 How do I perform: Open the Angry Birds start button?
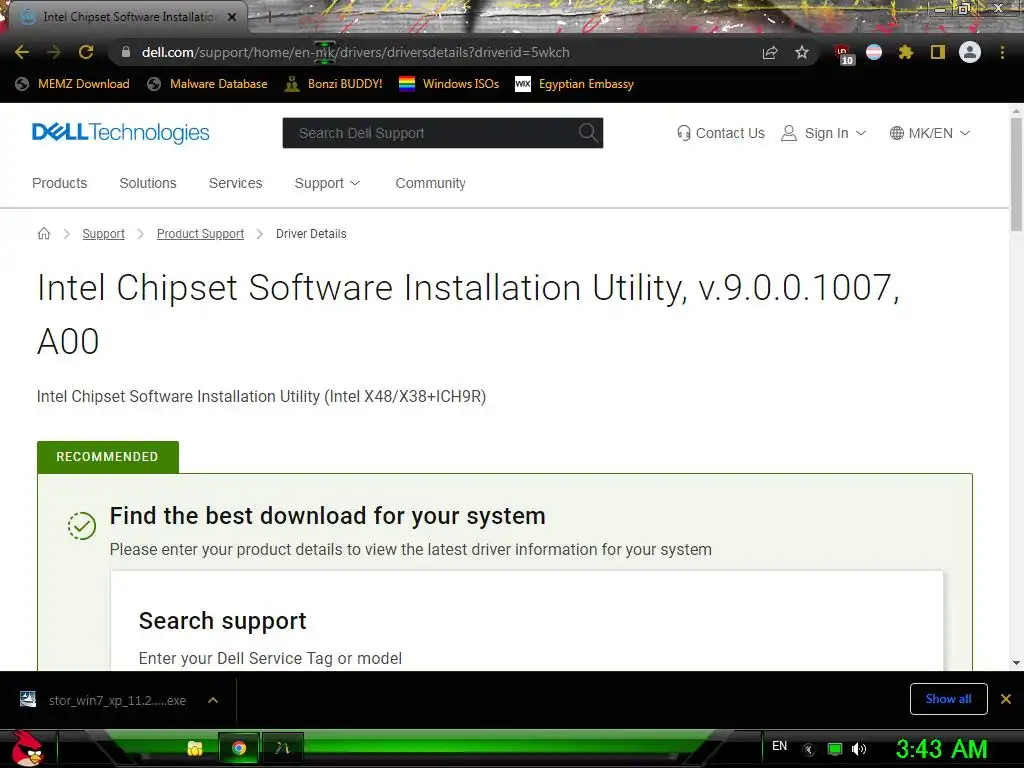coord(27,748)
